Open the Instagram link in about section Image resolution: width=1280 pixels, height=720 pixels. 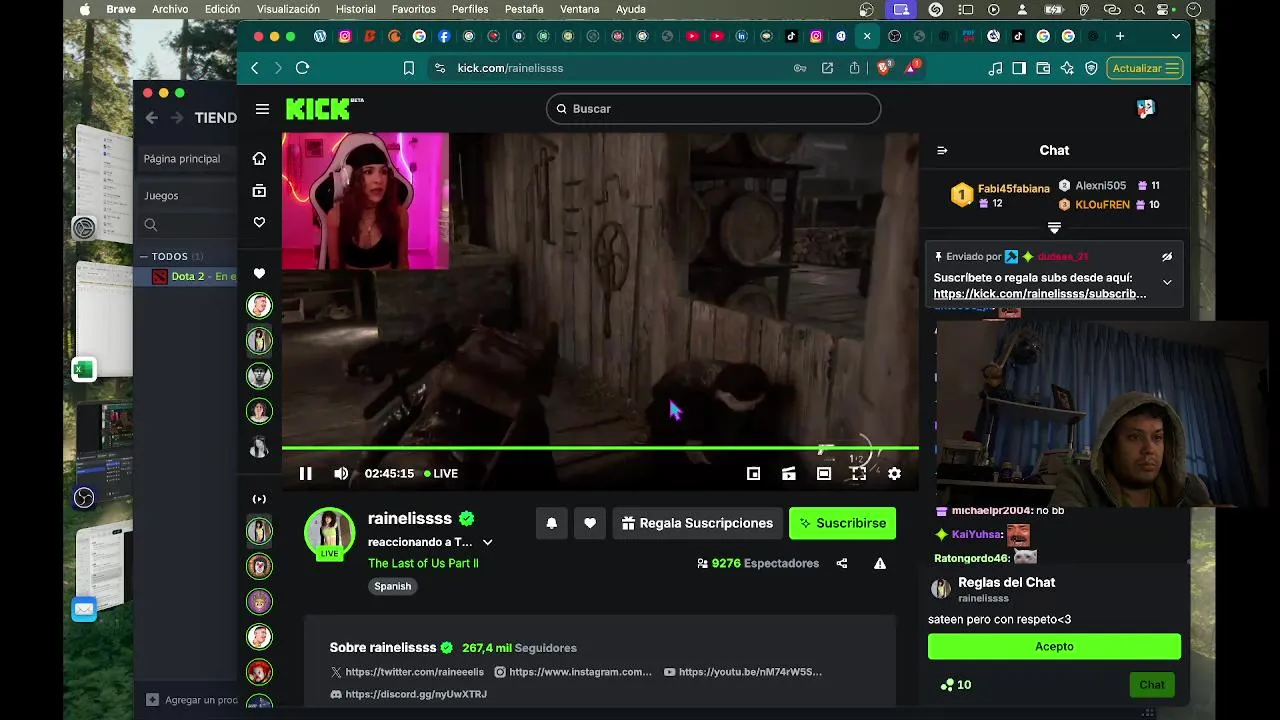(x=573, y=672)
